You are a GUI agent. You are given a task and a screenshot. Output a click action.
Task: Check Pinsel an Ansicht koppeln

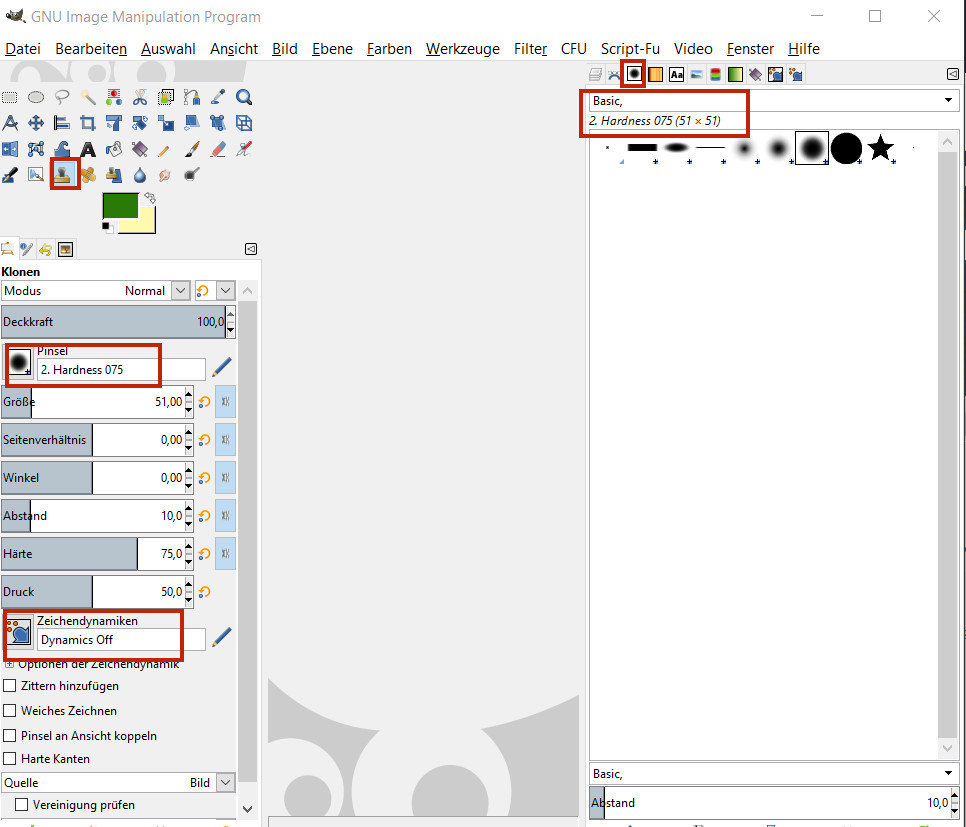point(10,735)
